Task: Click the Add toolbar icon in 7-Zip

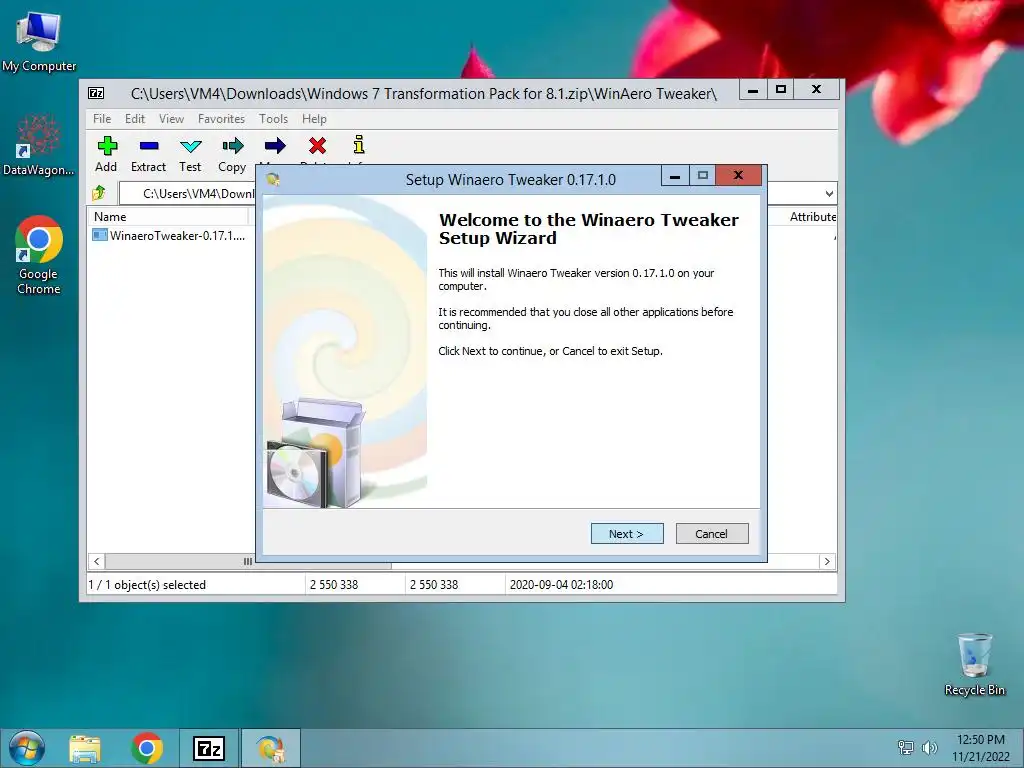Action: (107, 146)
